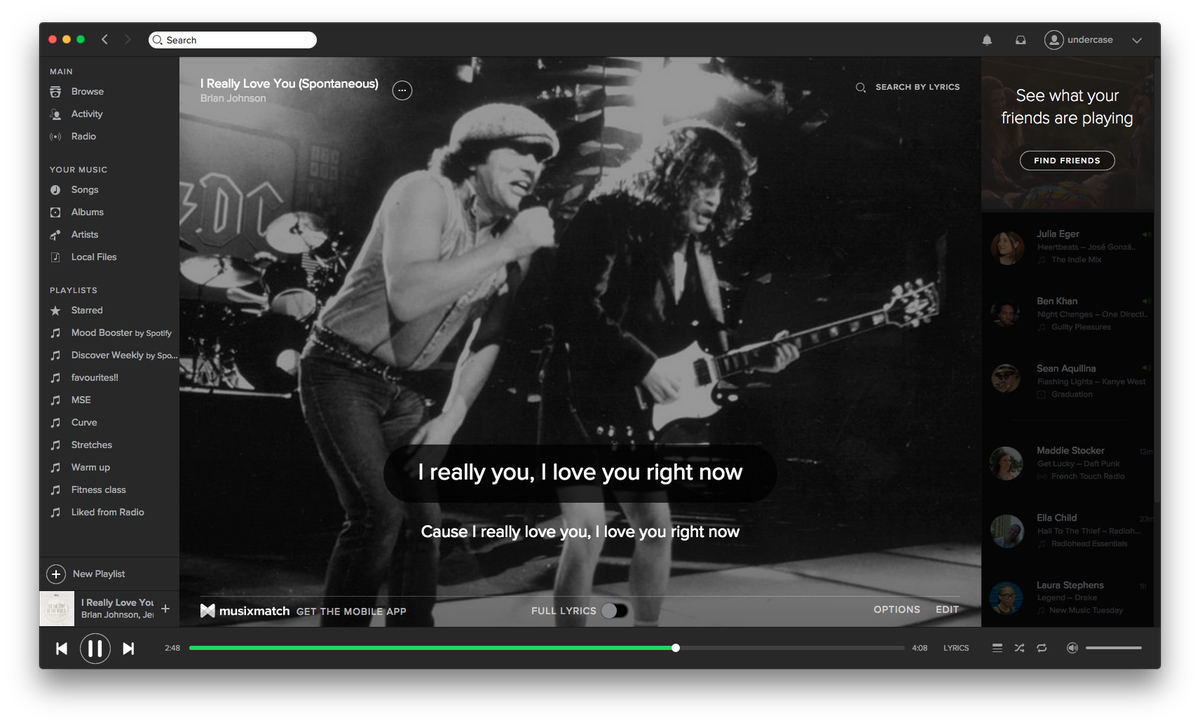The image size is (1200, 725).
Task: Open Albums under Your Music
Action: tap(87, 212)
